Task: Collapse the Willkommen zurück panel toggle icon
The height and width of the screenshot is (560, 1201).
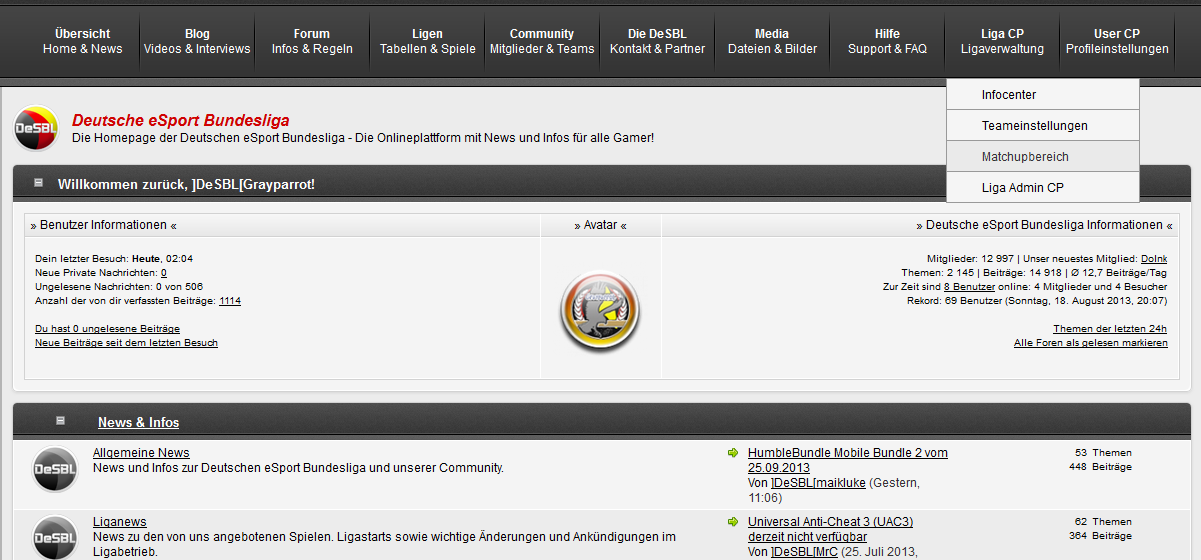Action: 39,183
